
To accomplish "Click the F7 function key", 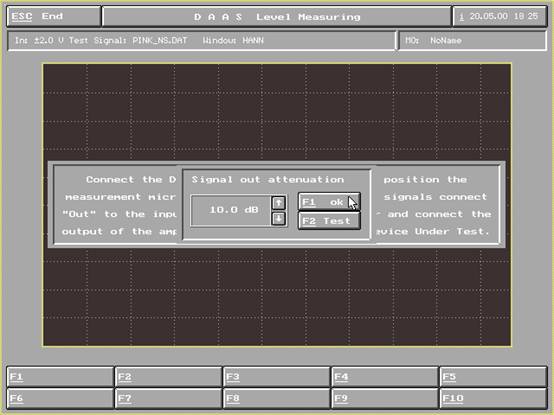I will coord(169,398).
